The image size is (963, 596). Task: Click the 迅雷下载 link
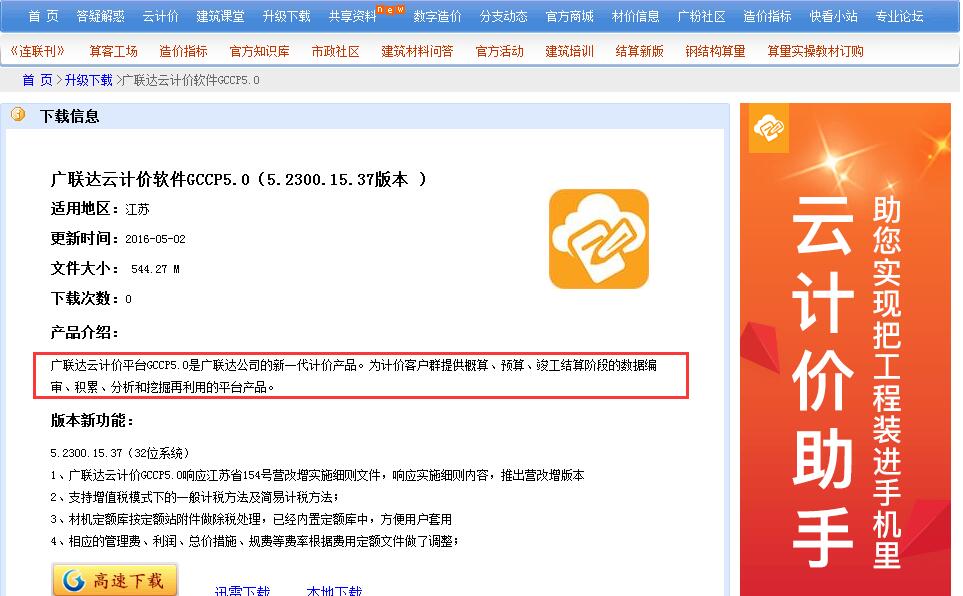coord(243,590)
